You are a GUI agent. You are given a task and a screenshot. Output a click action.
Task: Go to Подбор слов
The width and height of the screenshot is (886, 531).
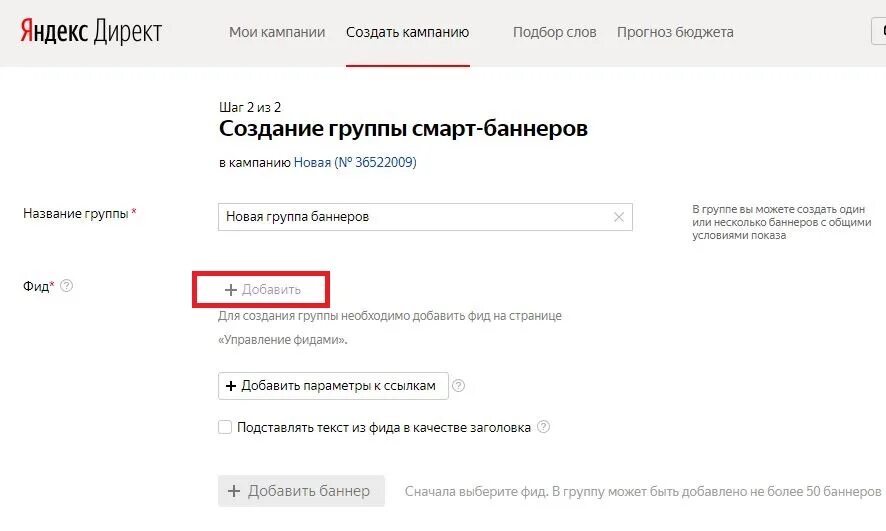(554, 32)
